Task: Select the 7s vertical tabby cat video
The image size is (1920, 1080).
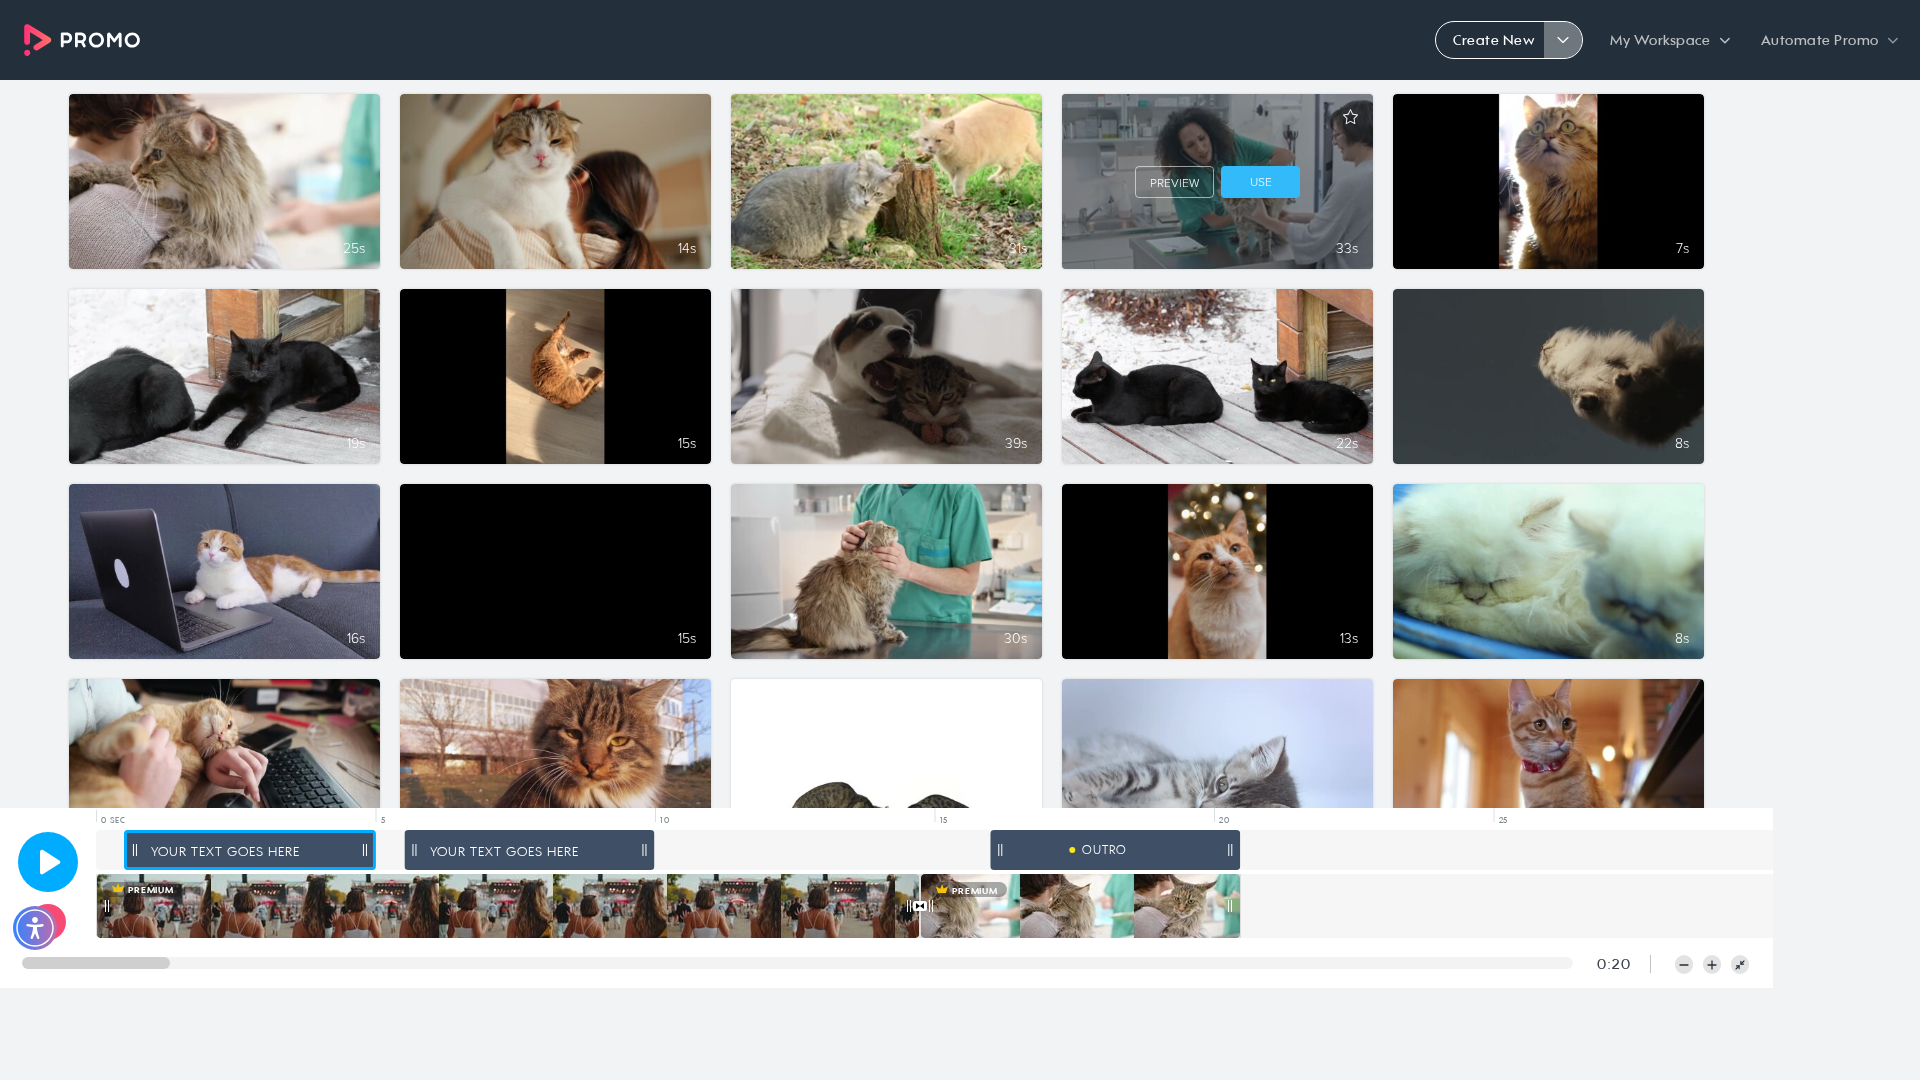Action: click(x=1548, y=181)
